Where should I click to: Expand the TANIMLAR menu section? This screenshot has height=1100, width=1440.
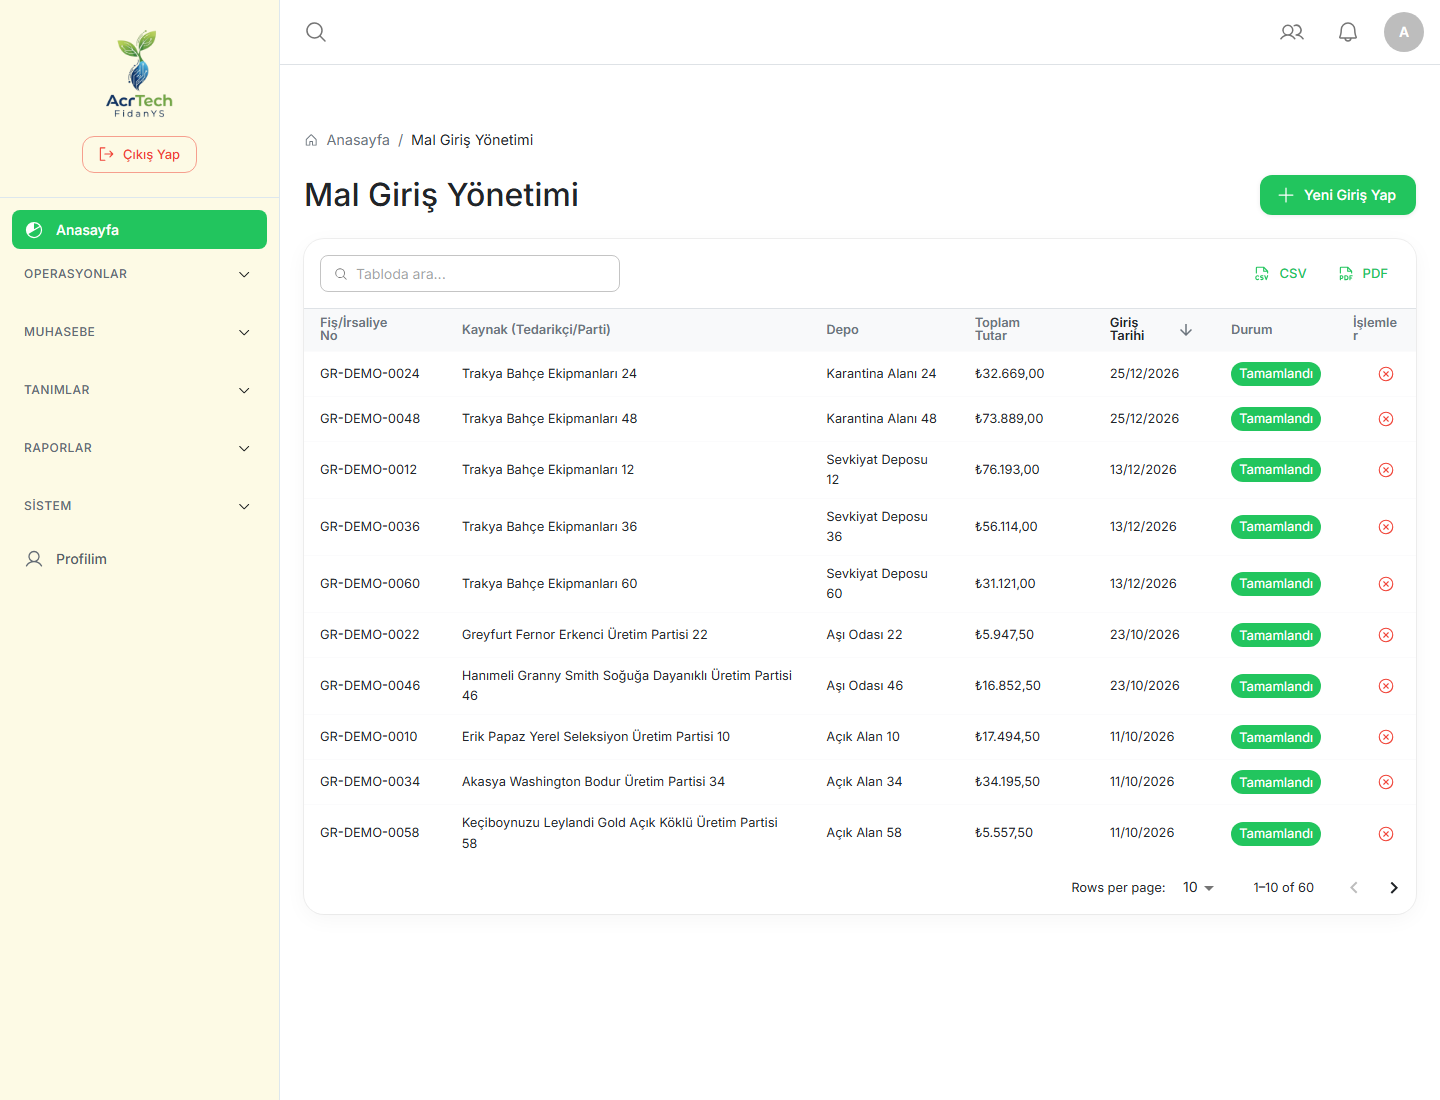coord(139,390)
